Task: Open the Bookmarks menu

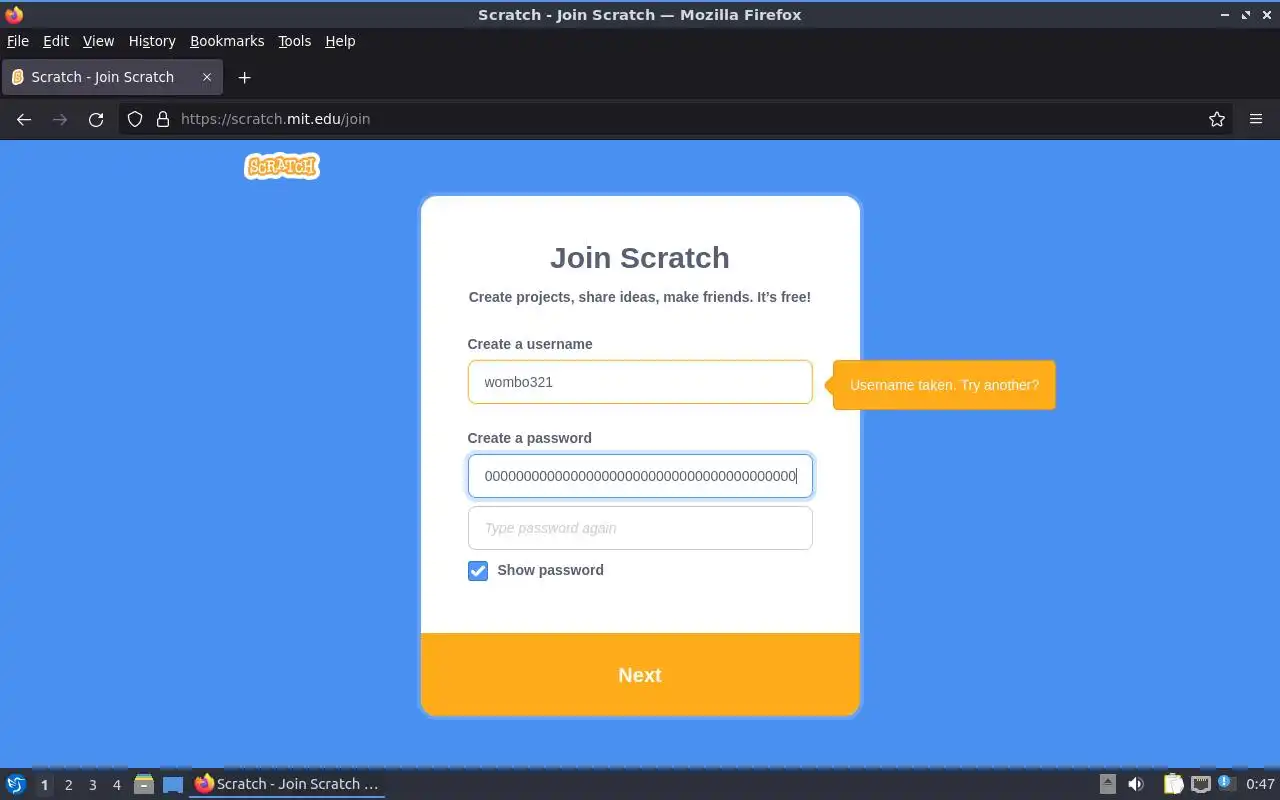Action: (227, 41)
